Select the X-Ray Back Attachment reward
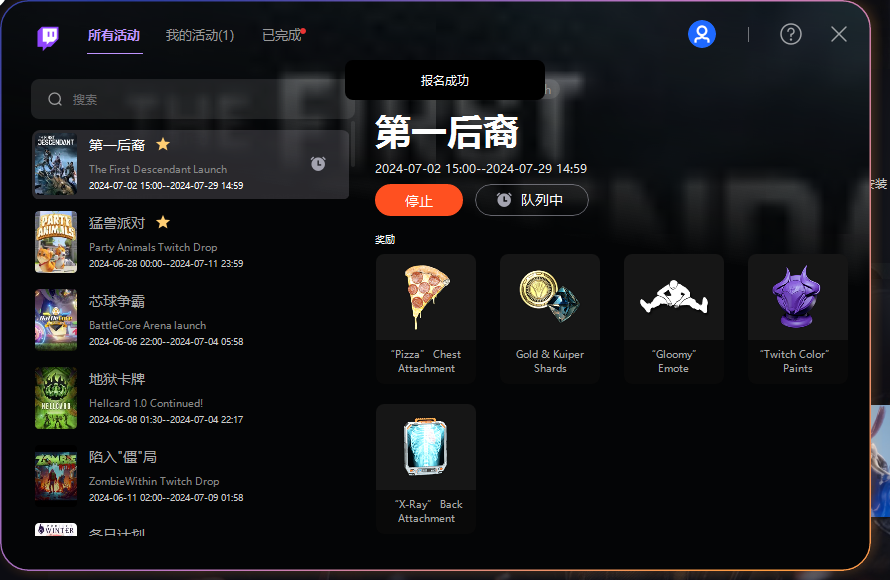This screenshot has width=890, height=580. pyautogui.click(x=426, y=468)
